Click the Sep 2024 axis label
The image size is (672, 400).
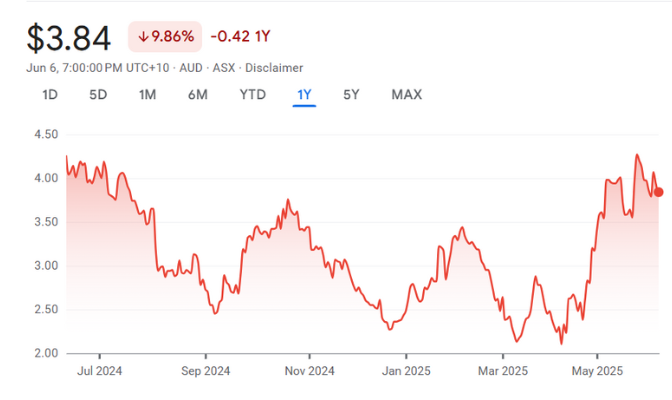pos(204,370)
